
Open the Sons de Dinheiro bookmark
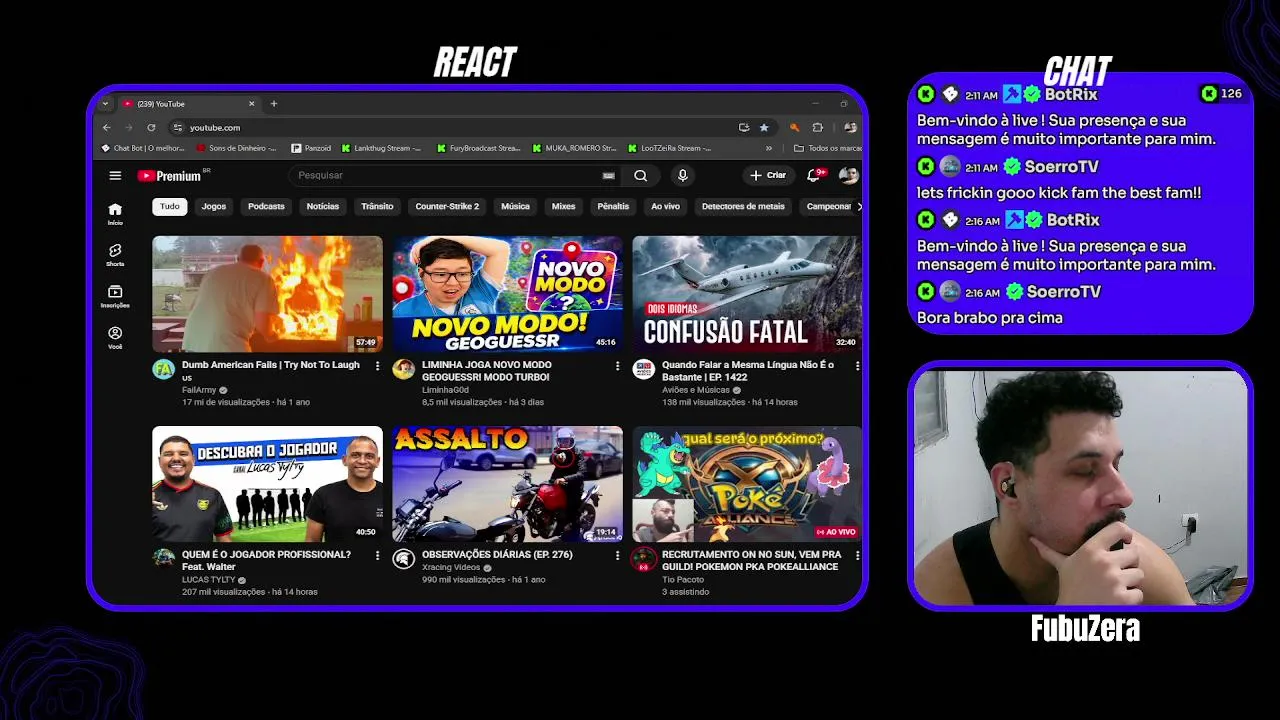pos(236,148)
